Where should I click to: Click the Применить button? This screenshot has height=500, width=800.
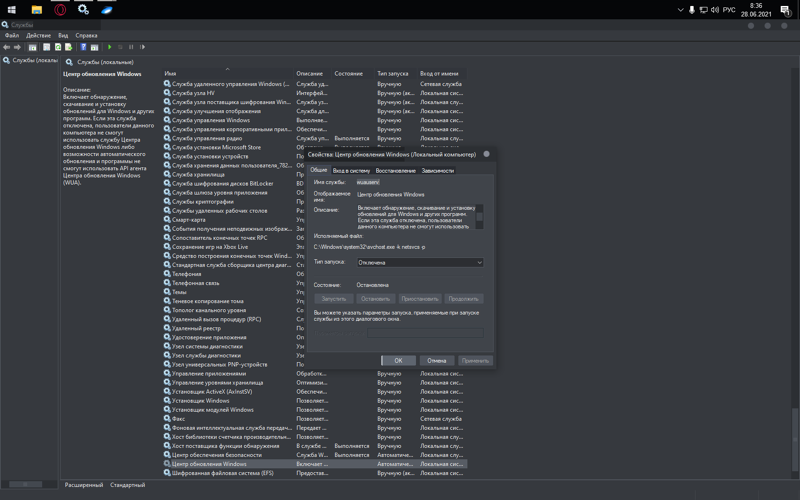pyautogui.click(x=475, y=360)
